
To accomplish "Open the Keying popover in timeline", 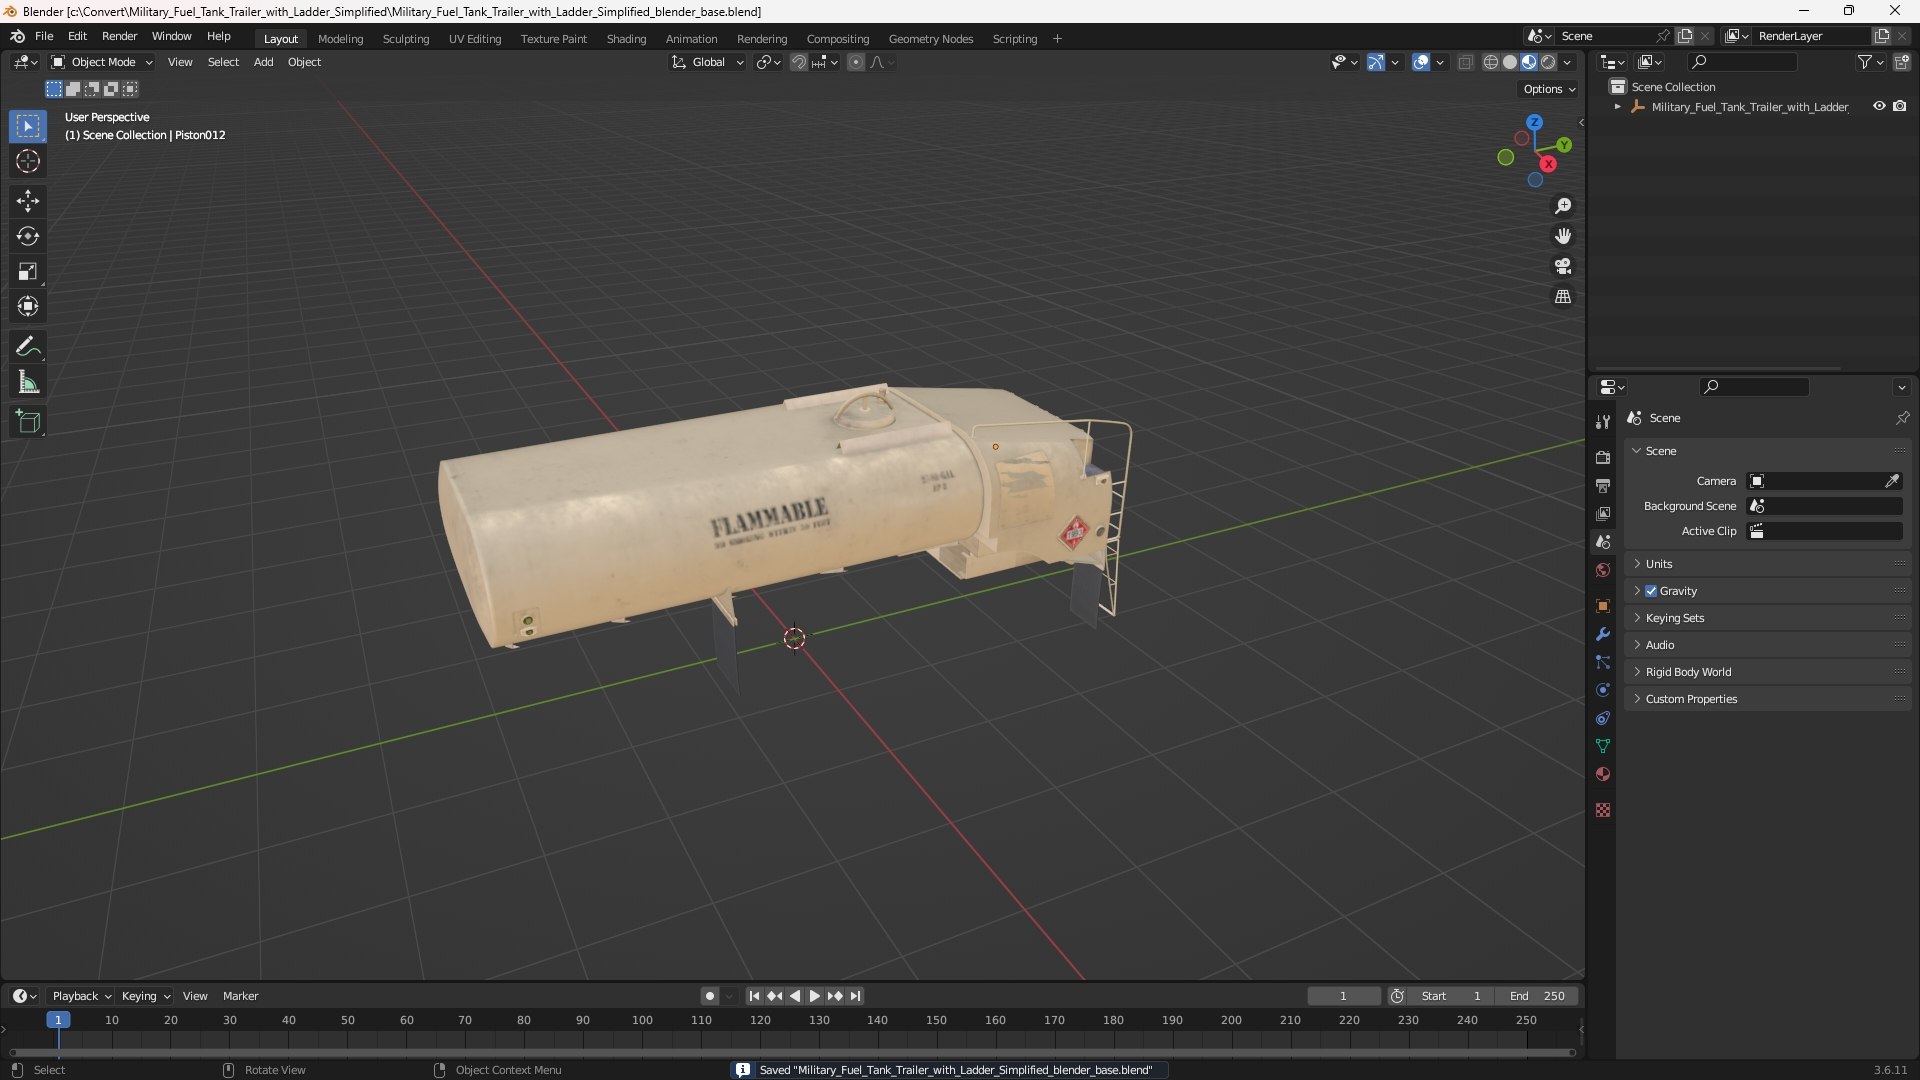I will 146,996.
